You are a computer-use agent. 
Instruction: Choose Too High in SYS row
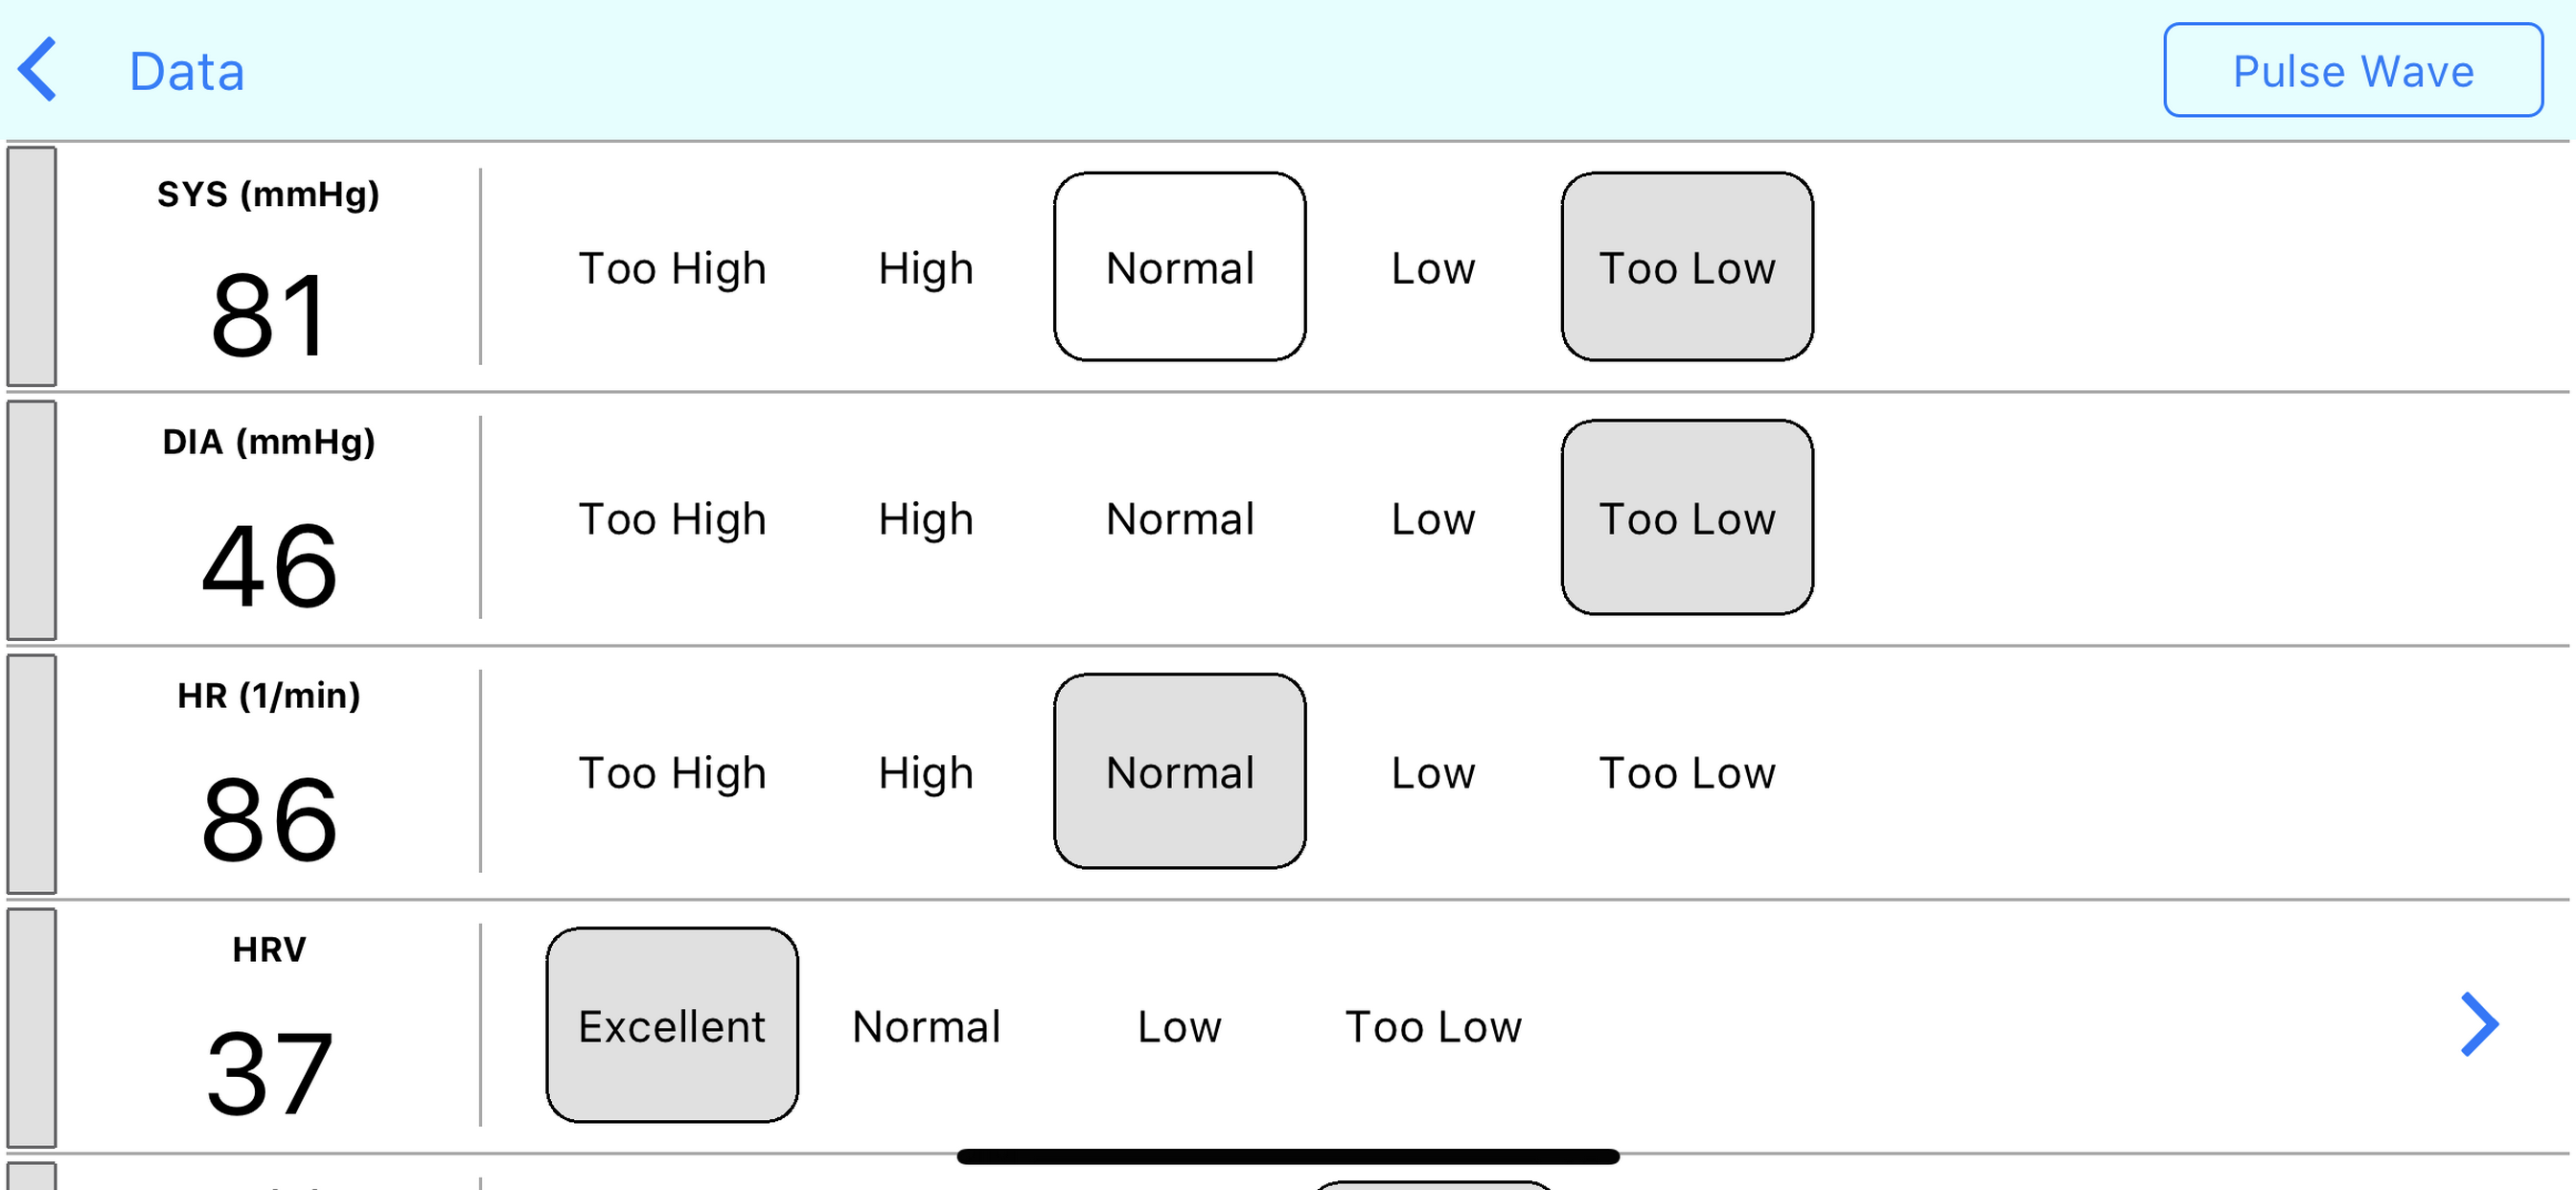pos(672,268)
